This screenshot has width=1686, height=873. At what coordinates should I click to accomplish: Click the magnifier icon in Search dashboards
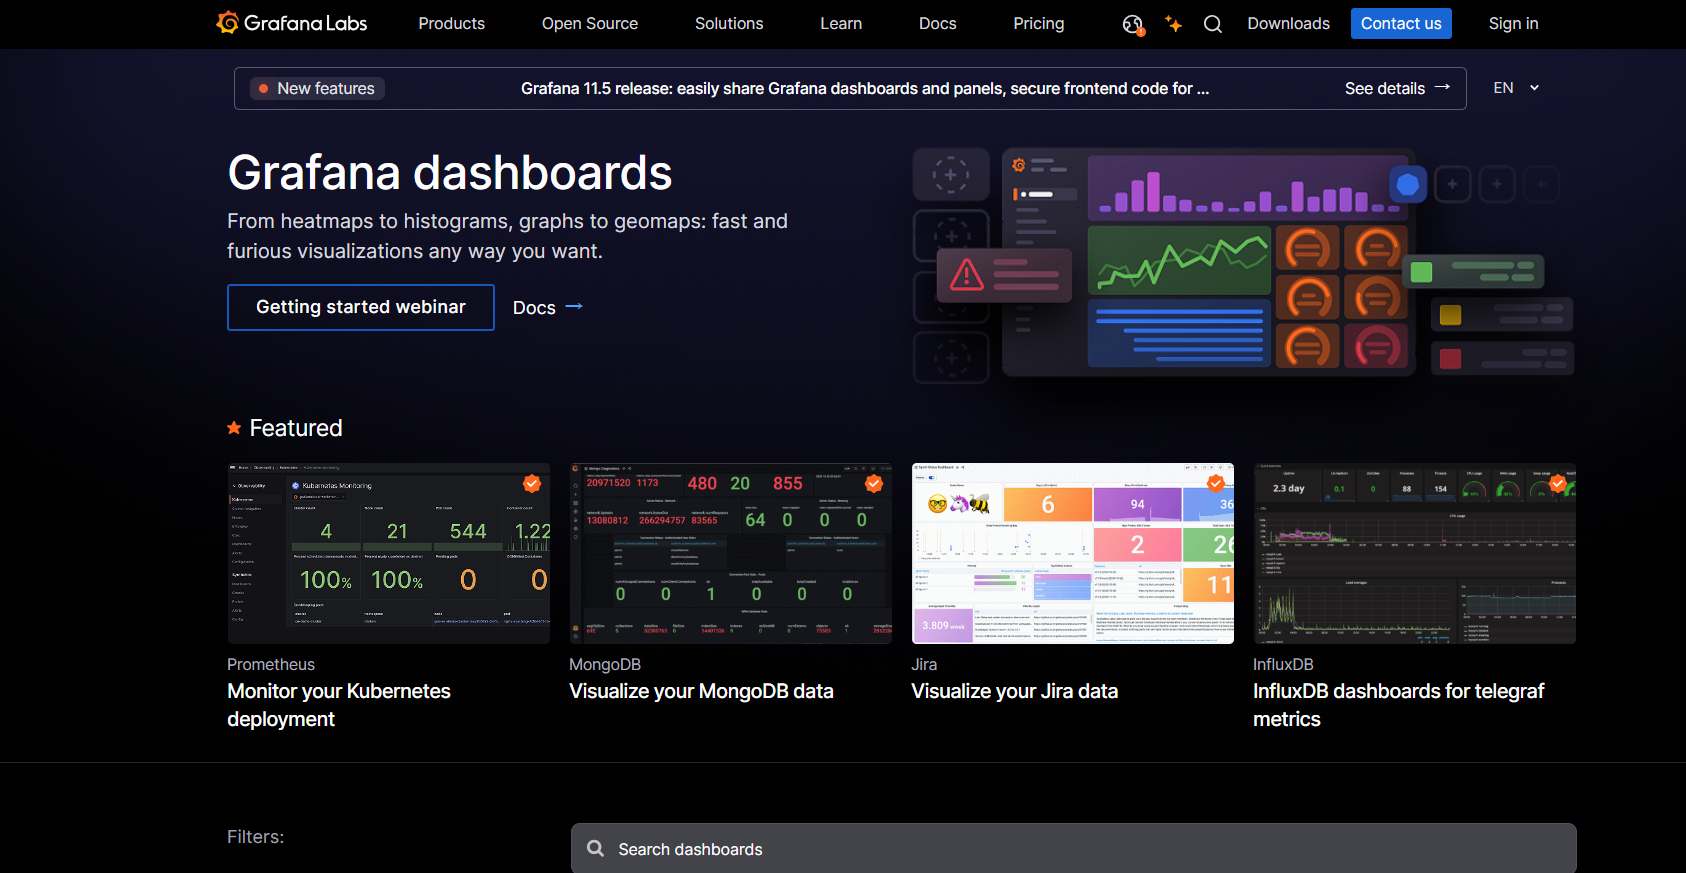pyautogui.click(x=595, y=849)
